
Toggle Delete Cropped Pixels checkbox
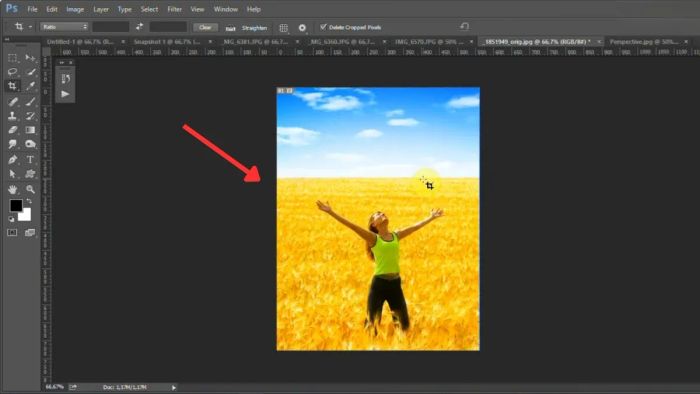[323, 27]
